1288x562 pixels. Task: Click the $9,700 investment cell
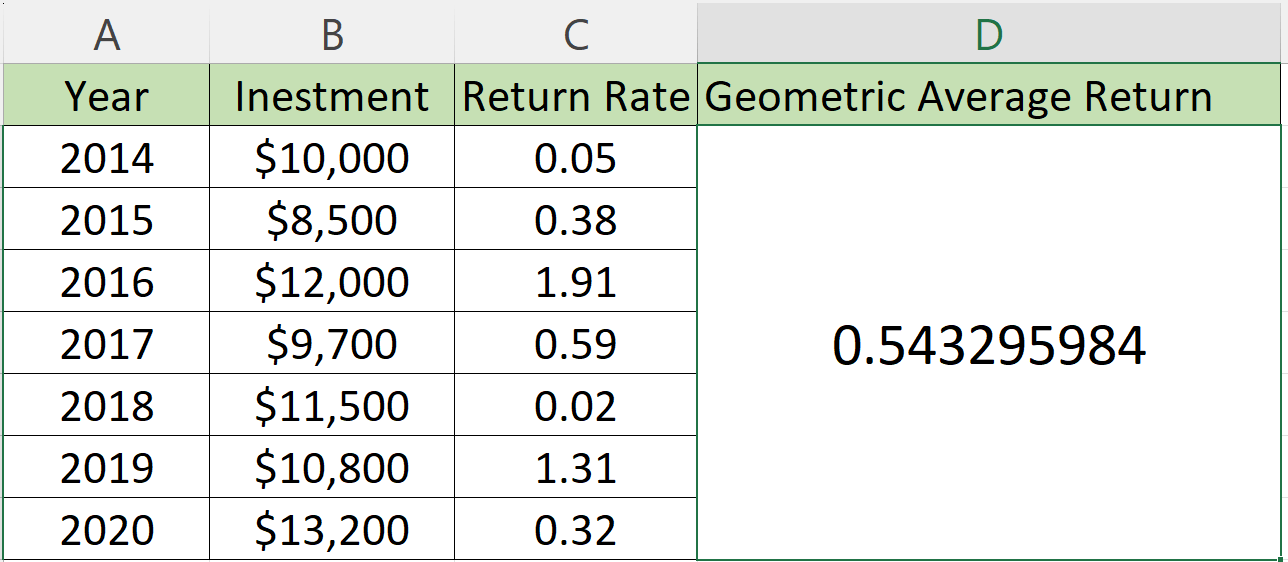[332, 343]
